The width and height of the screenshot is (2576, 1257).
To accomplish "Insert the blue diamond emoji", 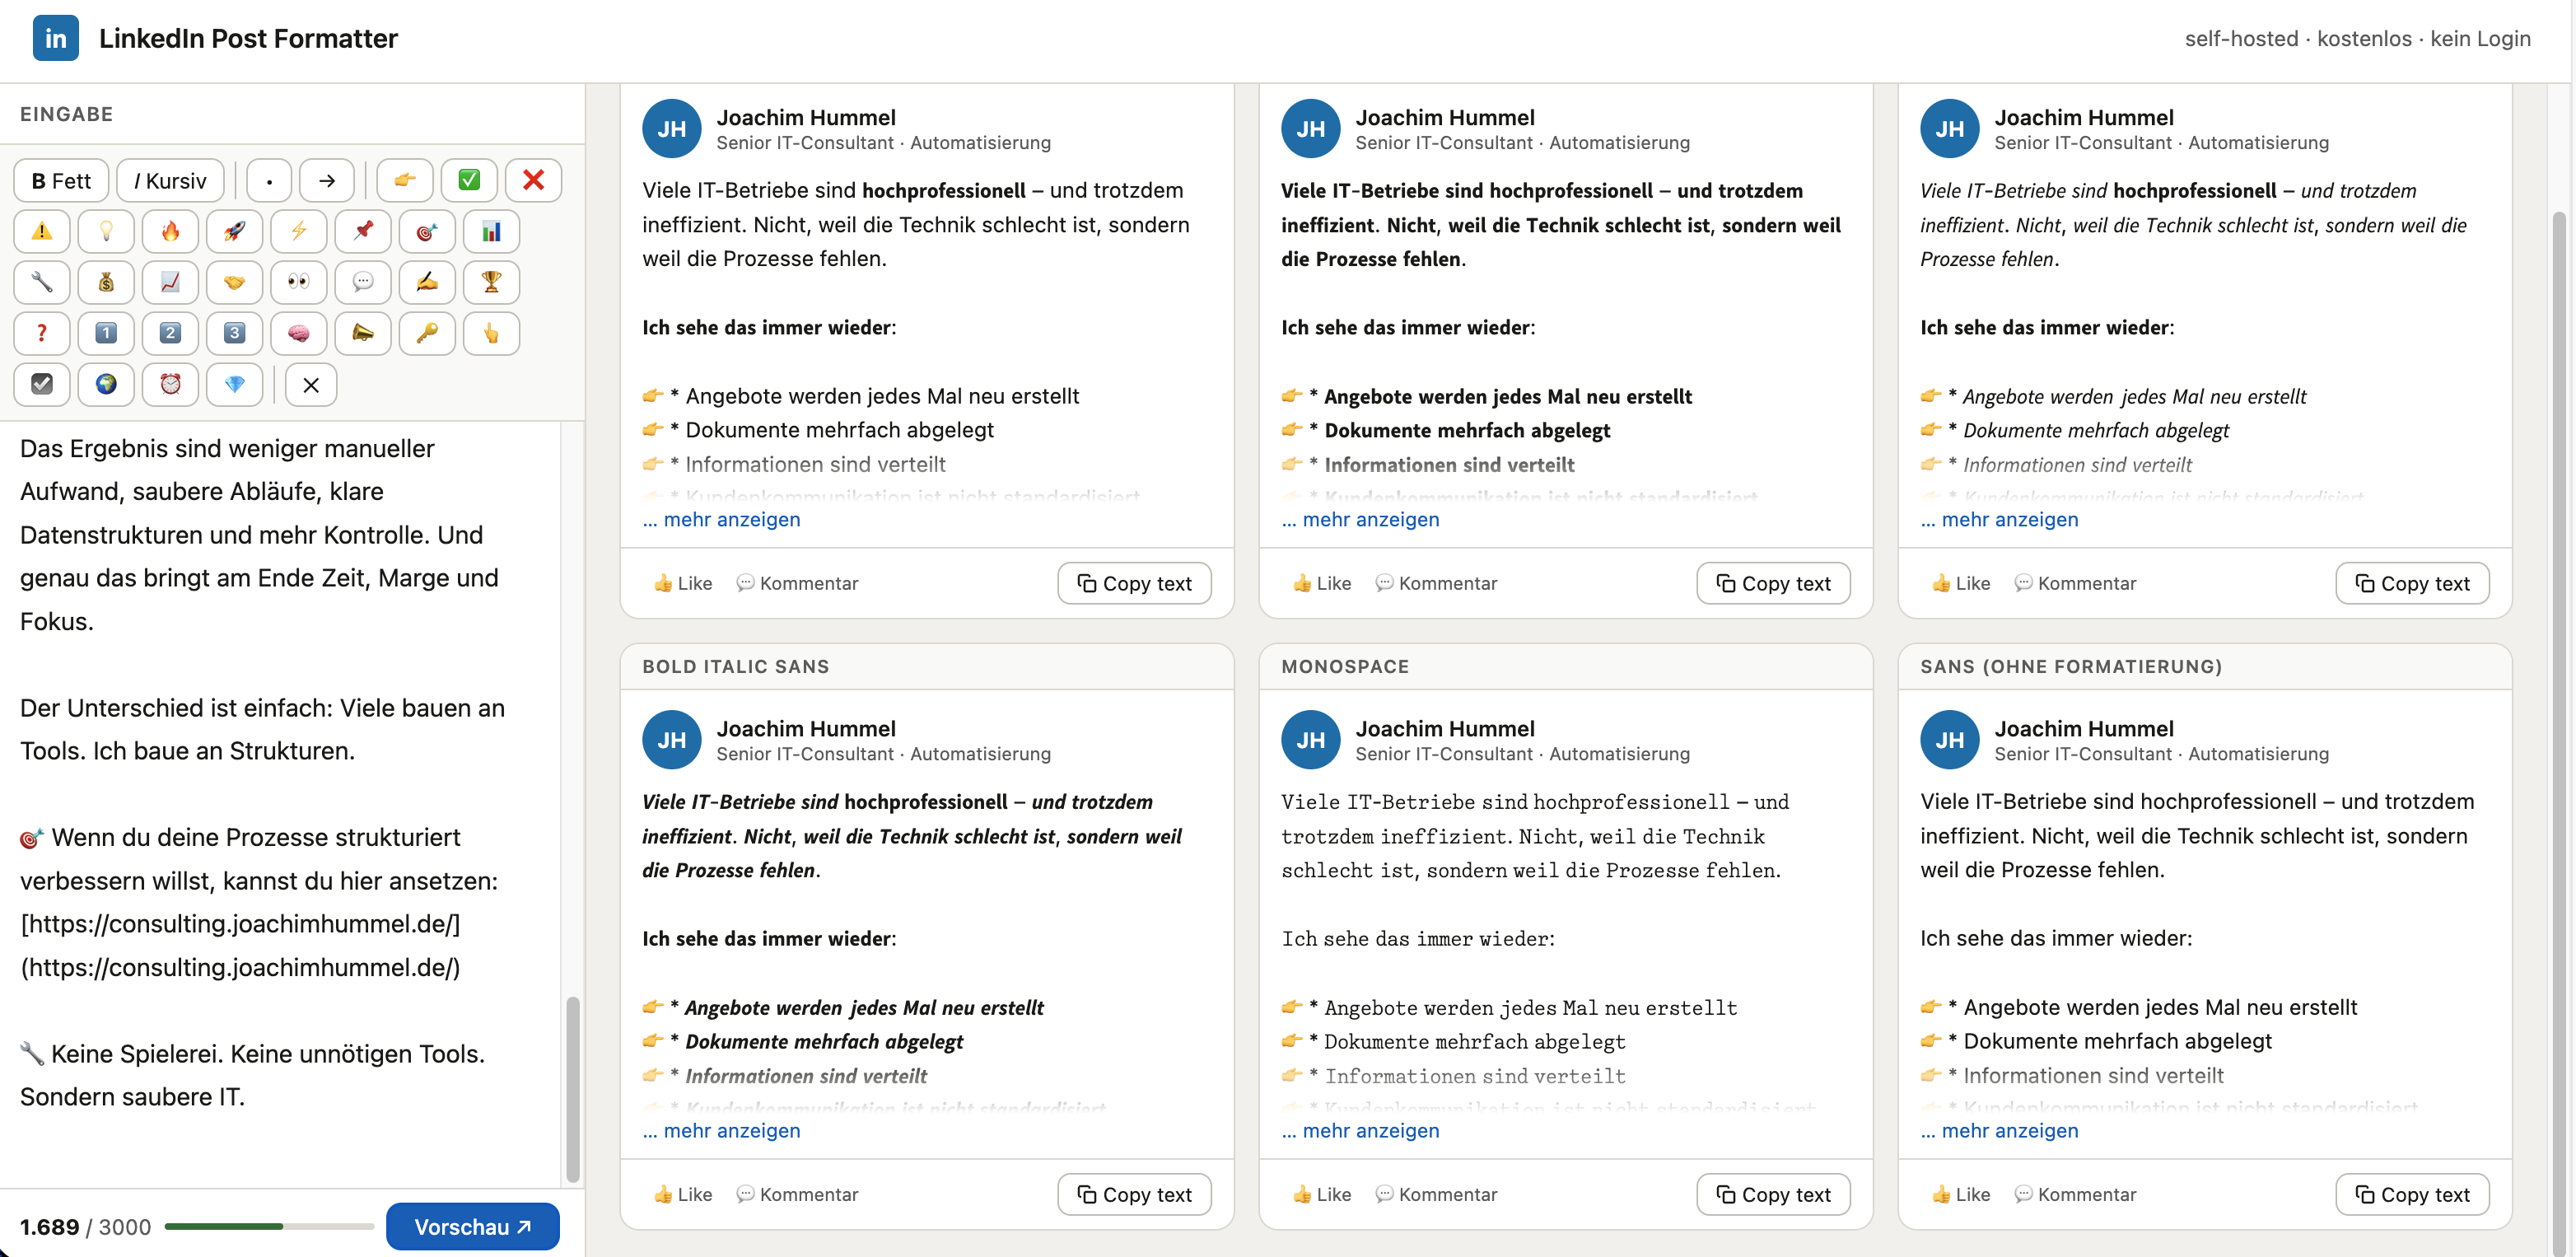I will click(234, 385).
